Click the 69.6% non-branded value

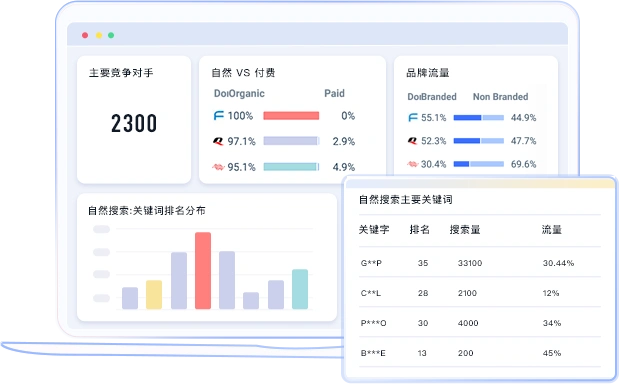click(x=523, y=164)
